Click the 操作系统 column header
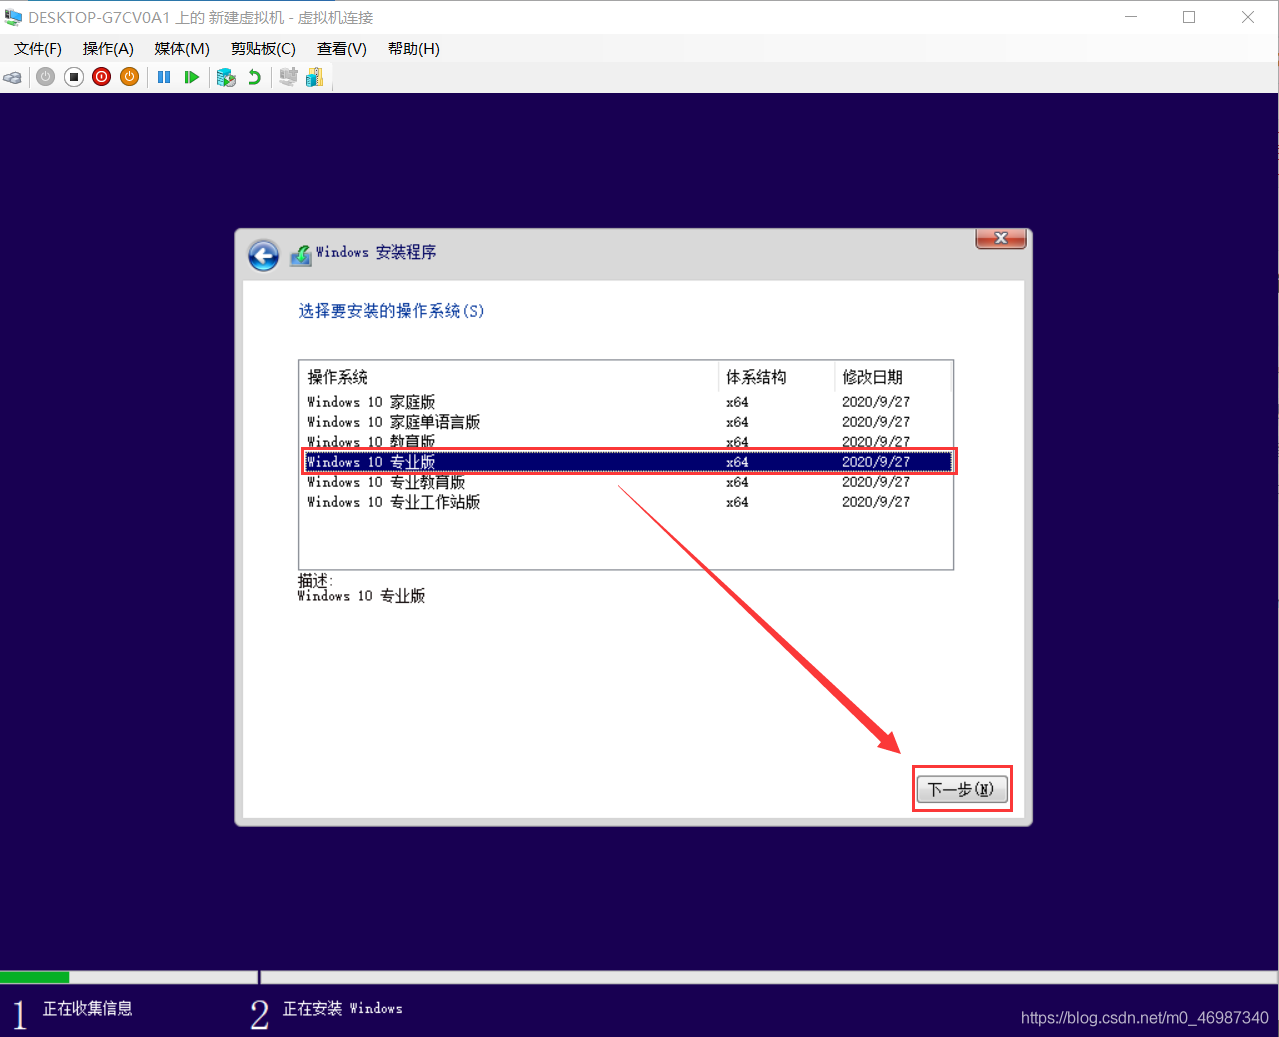The image size is (1279, 1037). click(508, 377)
